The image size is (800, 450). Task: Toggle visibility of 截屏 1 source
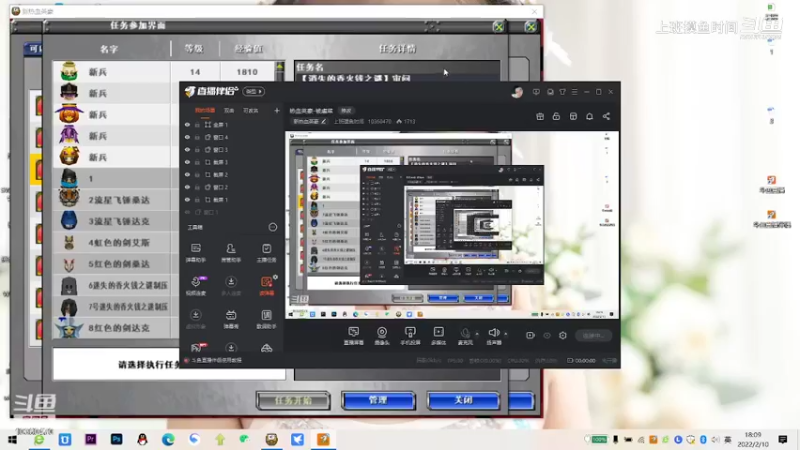[x=187, y=199]
